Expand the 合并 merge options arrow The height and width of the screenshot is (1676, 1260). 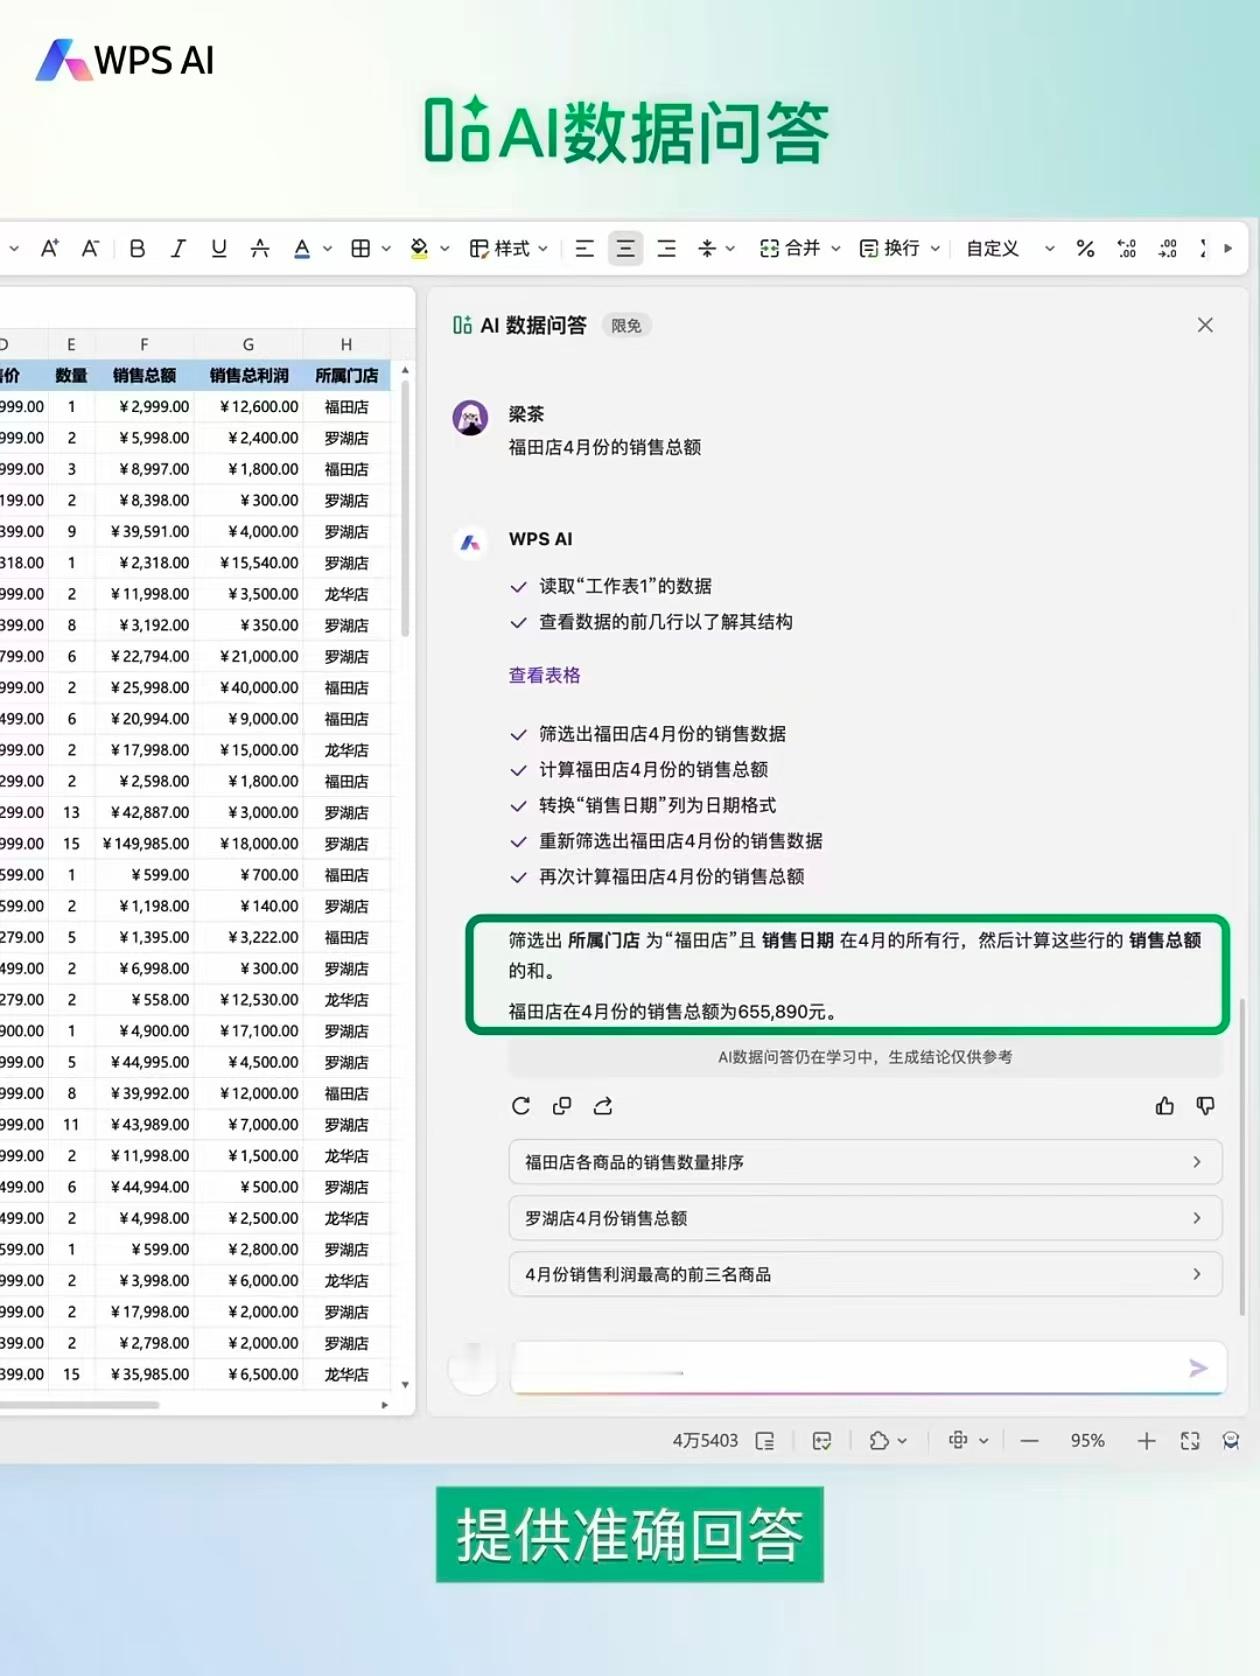click(x=836, y=249)
